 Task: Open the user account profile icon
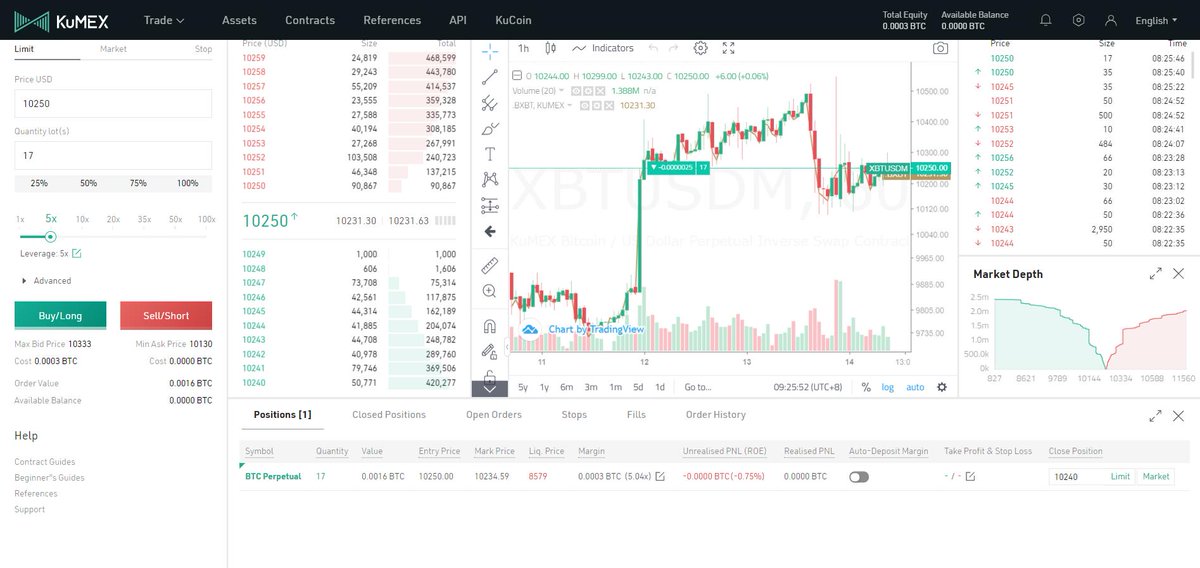click(x=1110, y=20)
